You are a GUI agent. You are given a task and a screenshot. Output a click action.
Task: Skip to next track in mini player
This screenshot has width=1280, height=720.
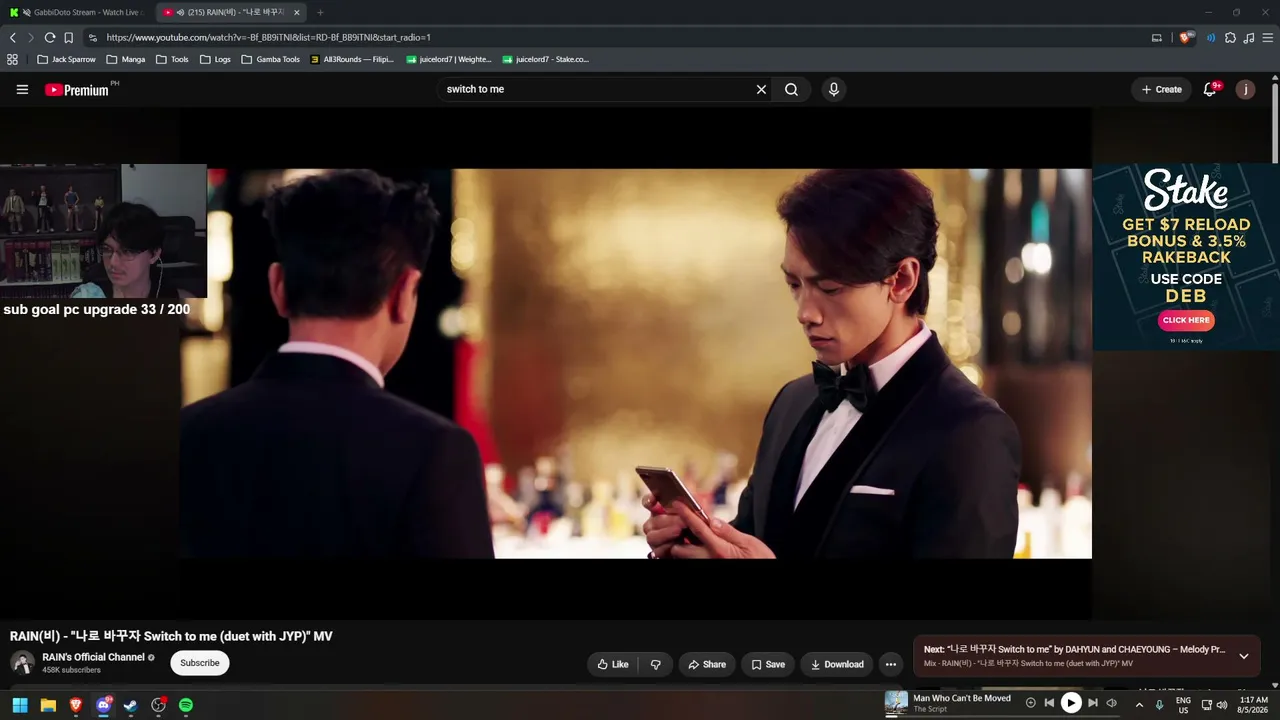click(x=1092, y=703)
